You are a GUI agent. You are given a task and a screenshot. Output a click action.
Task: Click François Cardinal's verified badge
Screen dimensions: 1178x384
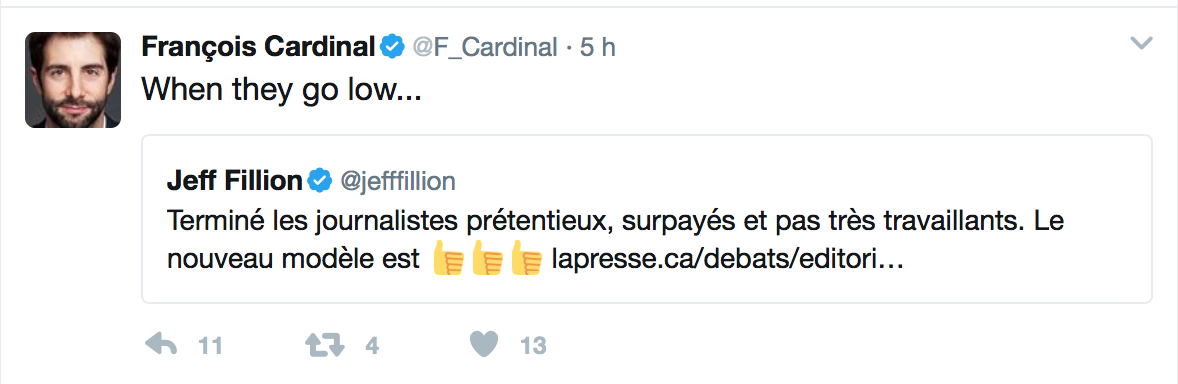click(391, 47)
